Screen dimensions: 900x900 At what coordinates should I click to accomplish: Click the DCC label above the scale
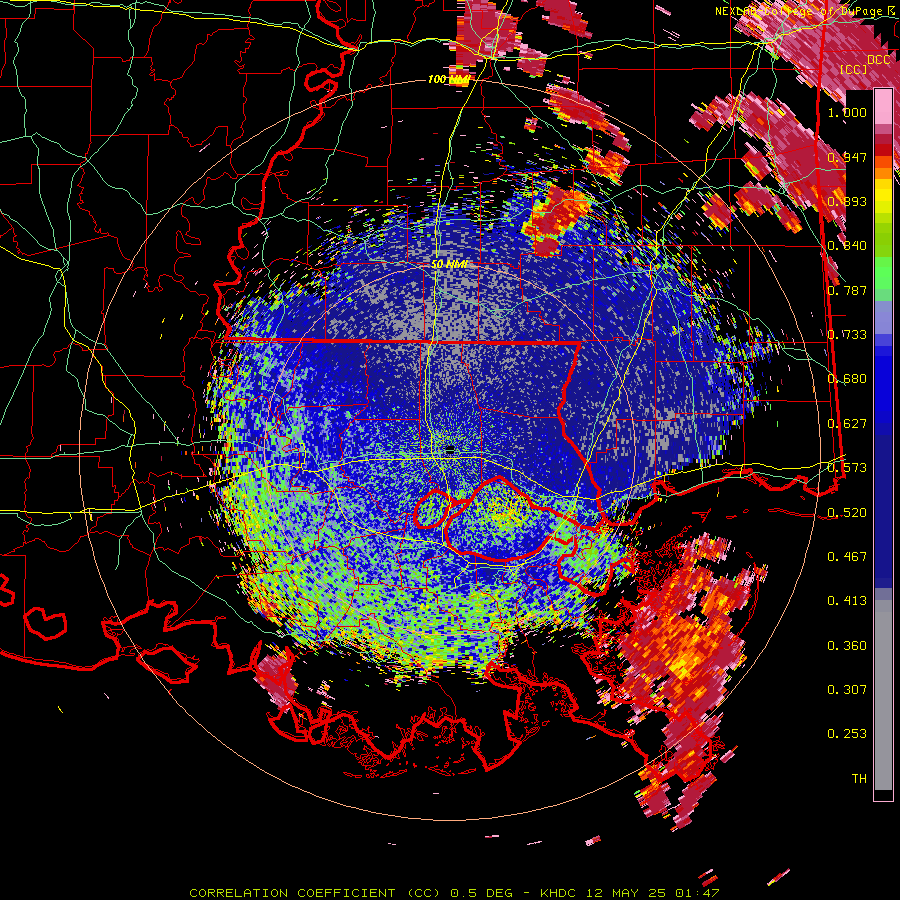[x=878, y=59]
